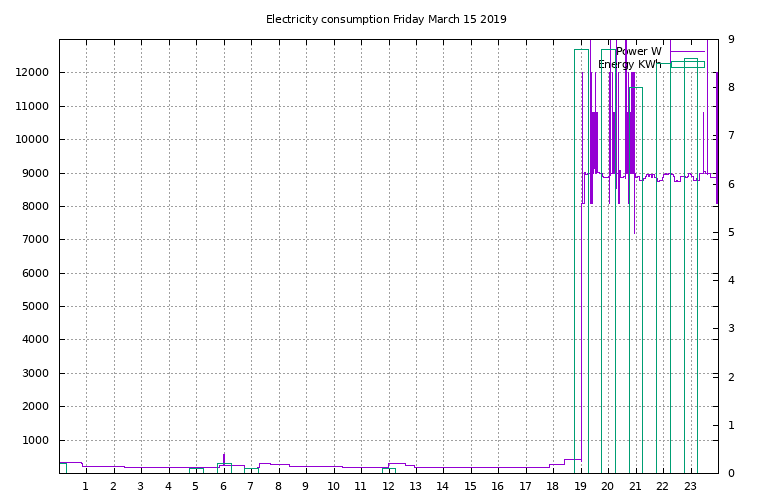Click hour label 5 on x-axis

(x=195, y=486)
